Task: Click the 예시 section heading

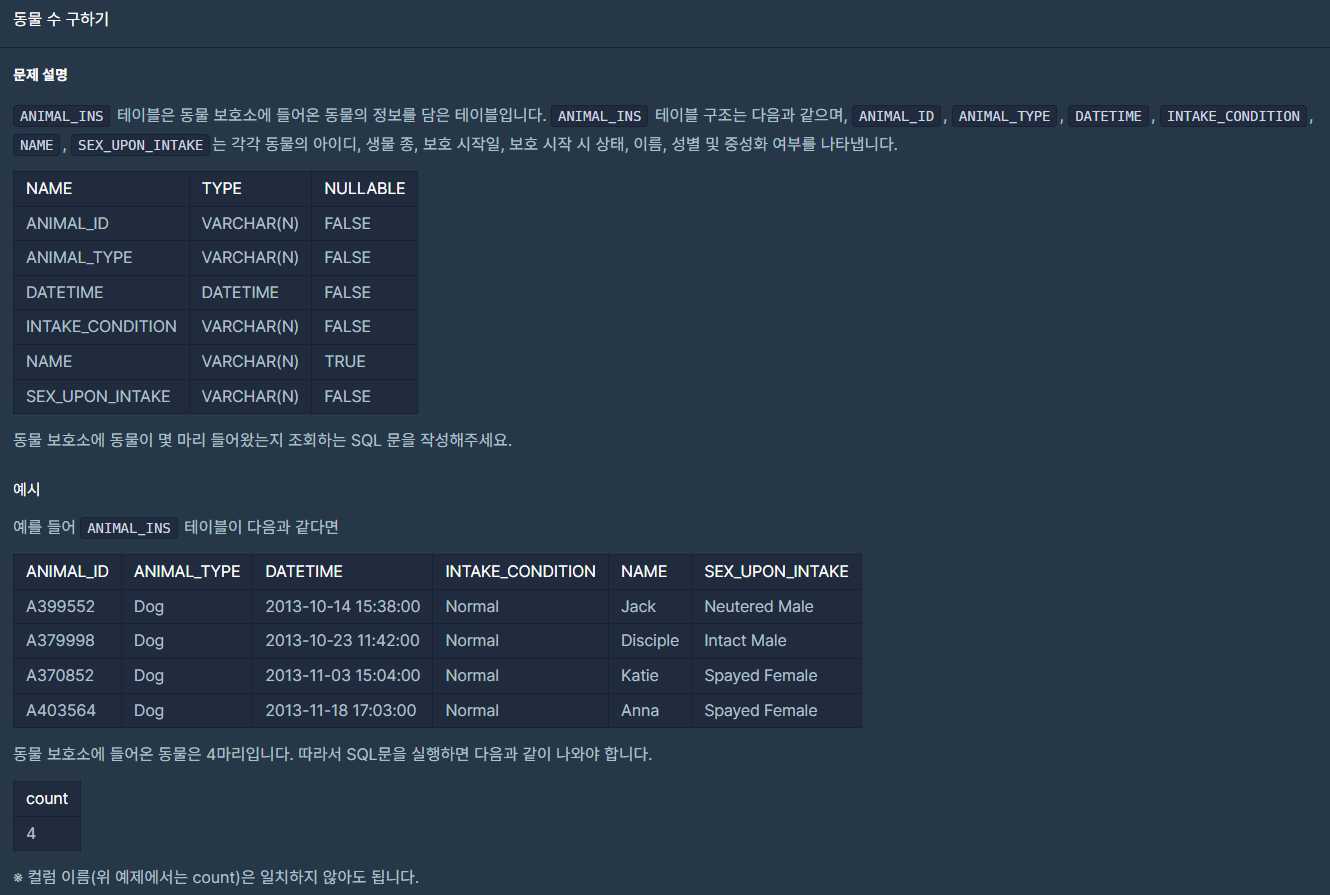Action: 26,489
